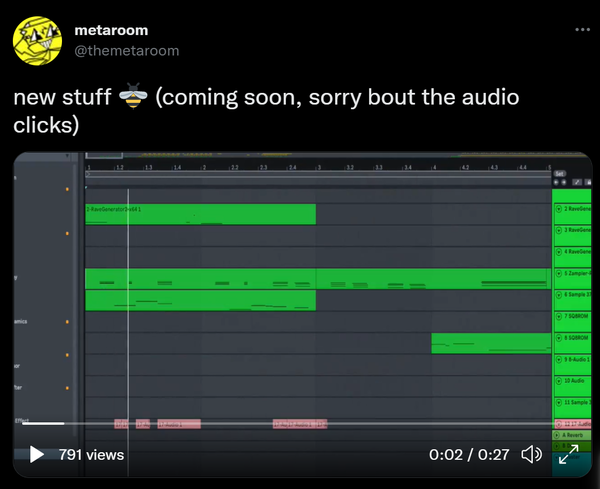The height and width of the screenshot is (489, 600).
Task: Toggle the lock envelopes icon
Action: [588, 182]
